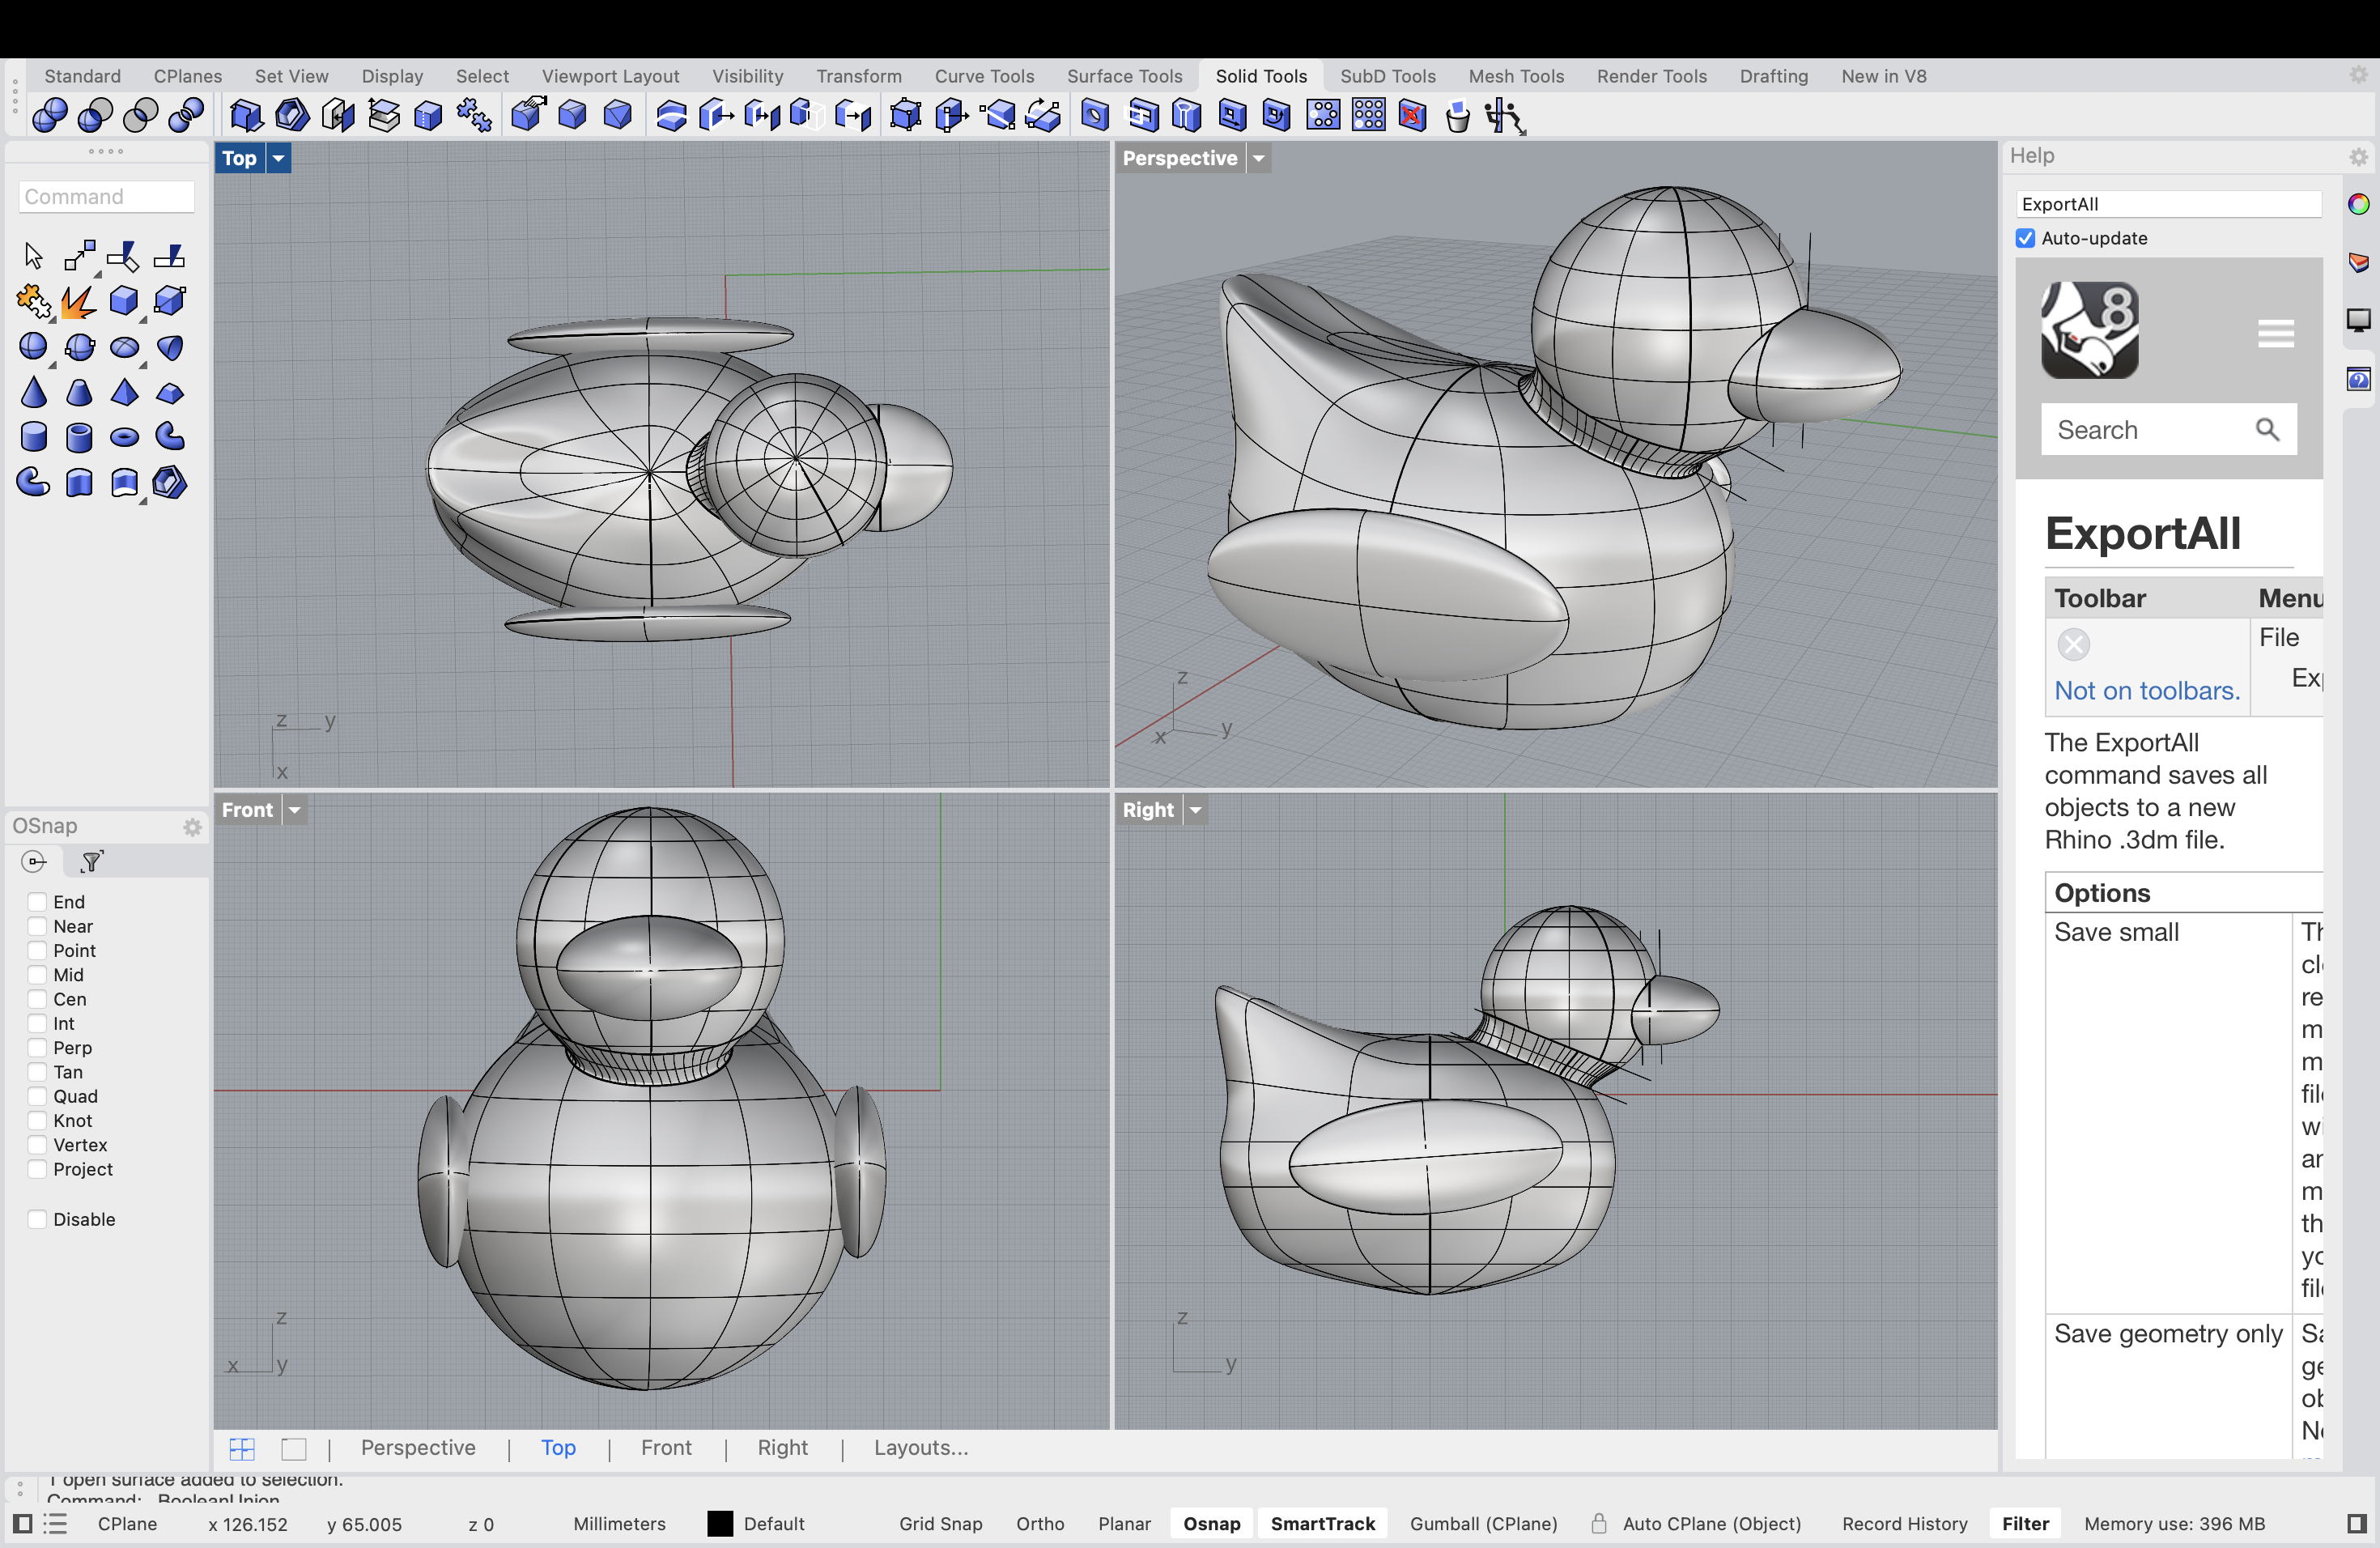Select the Pipe solid tool
This screenshot has height=1548, width=2380.
170,438
